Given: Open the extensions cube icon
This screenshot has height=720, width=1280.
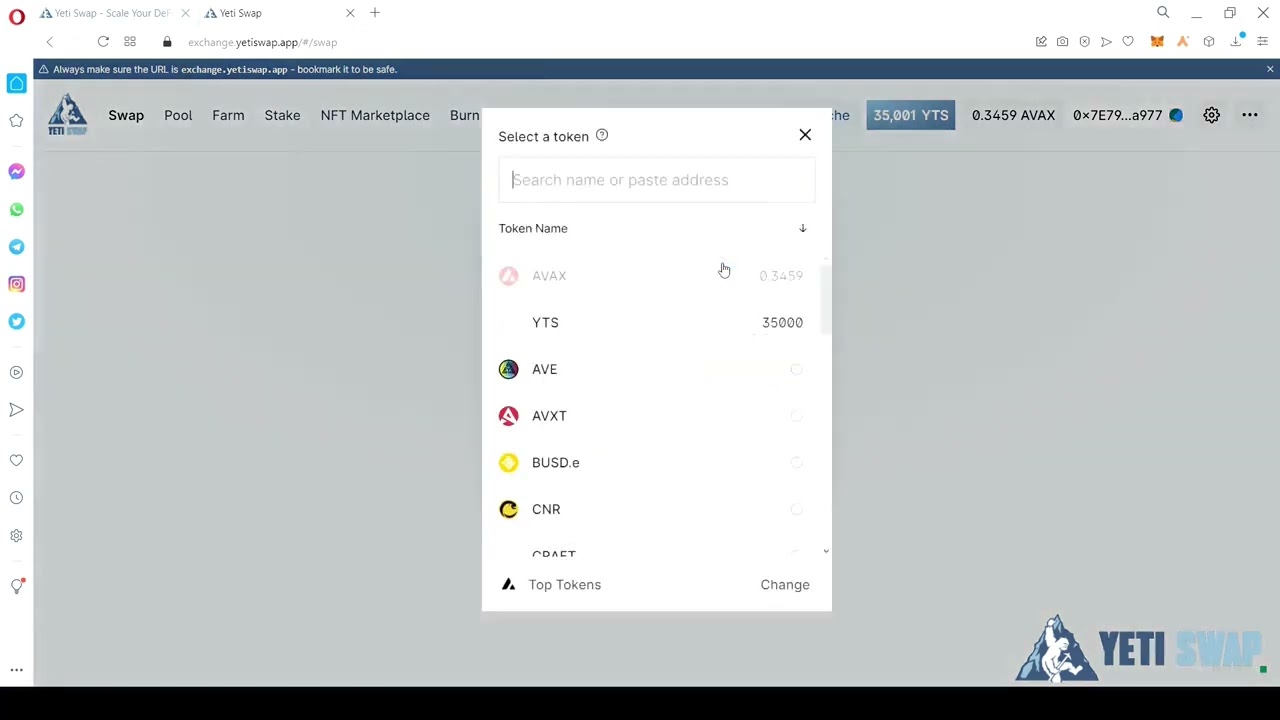Looking at the screenshot, I should pos(1209,42).
